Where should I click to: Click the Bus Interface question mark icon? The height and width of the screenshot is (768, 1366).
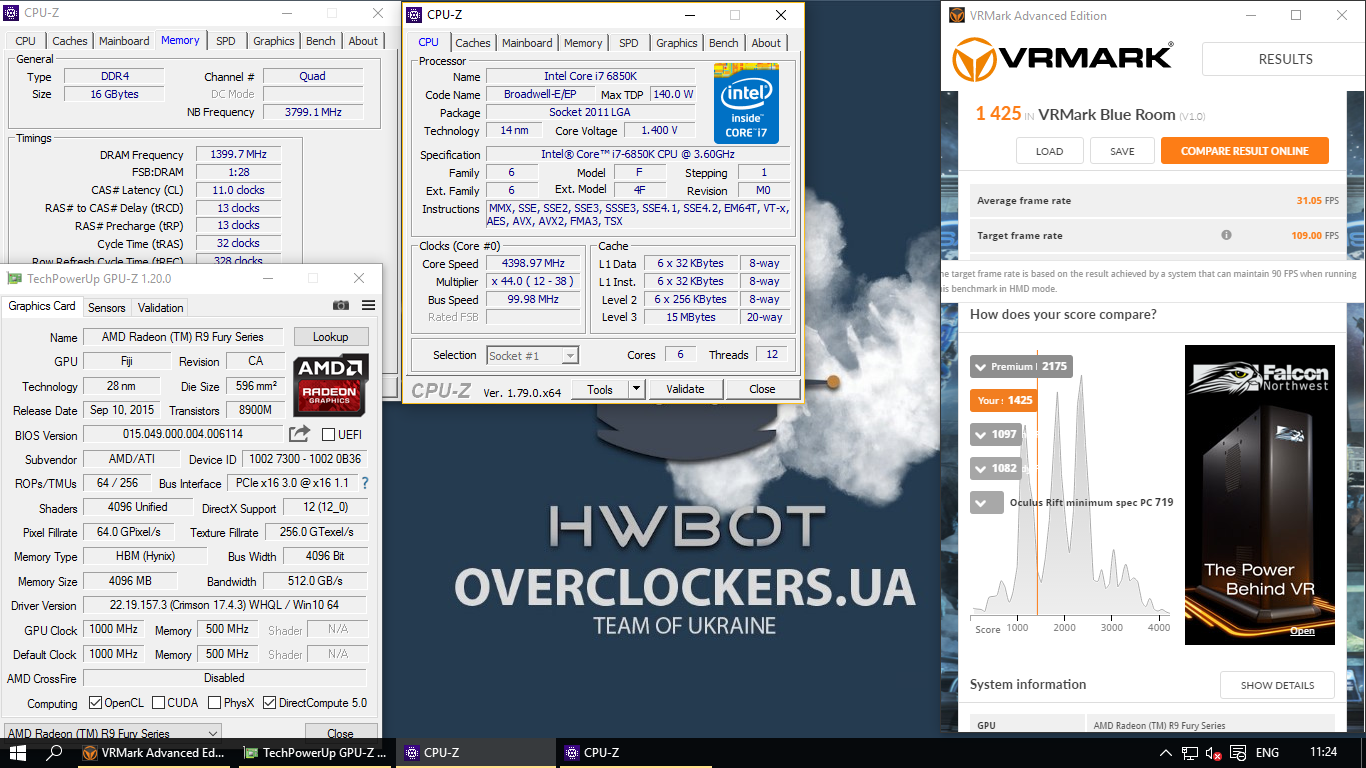coord(365,483)
